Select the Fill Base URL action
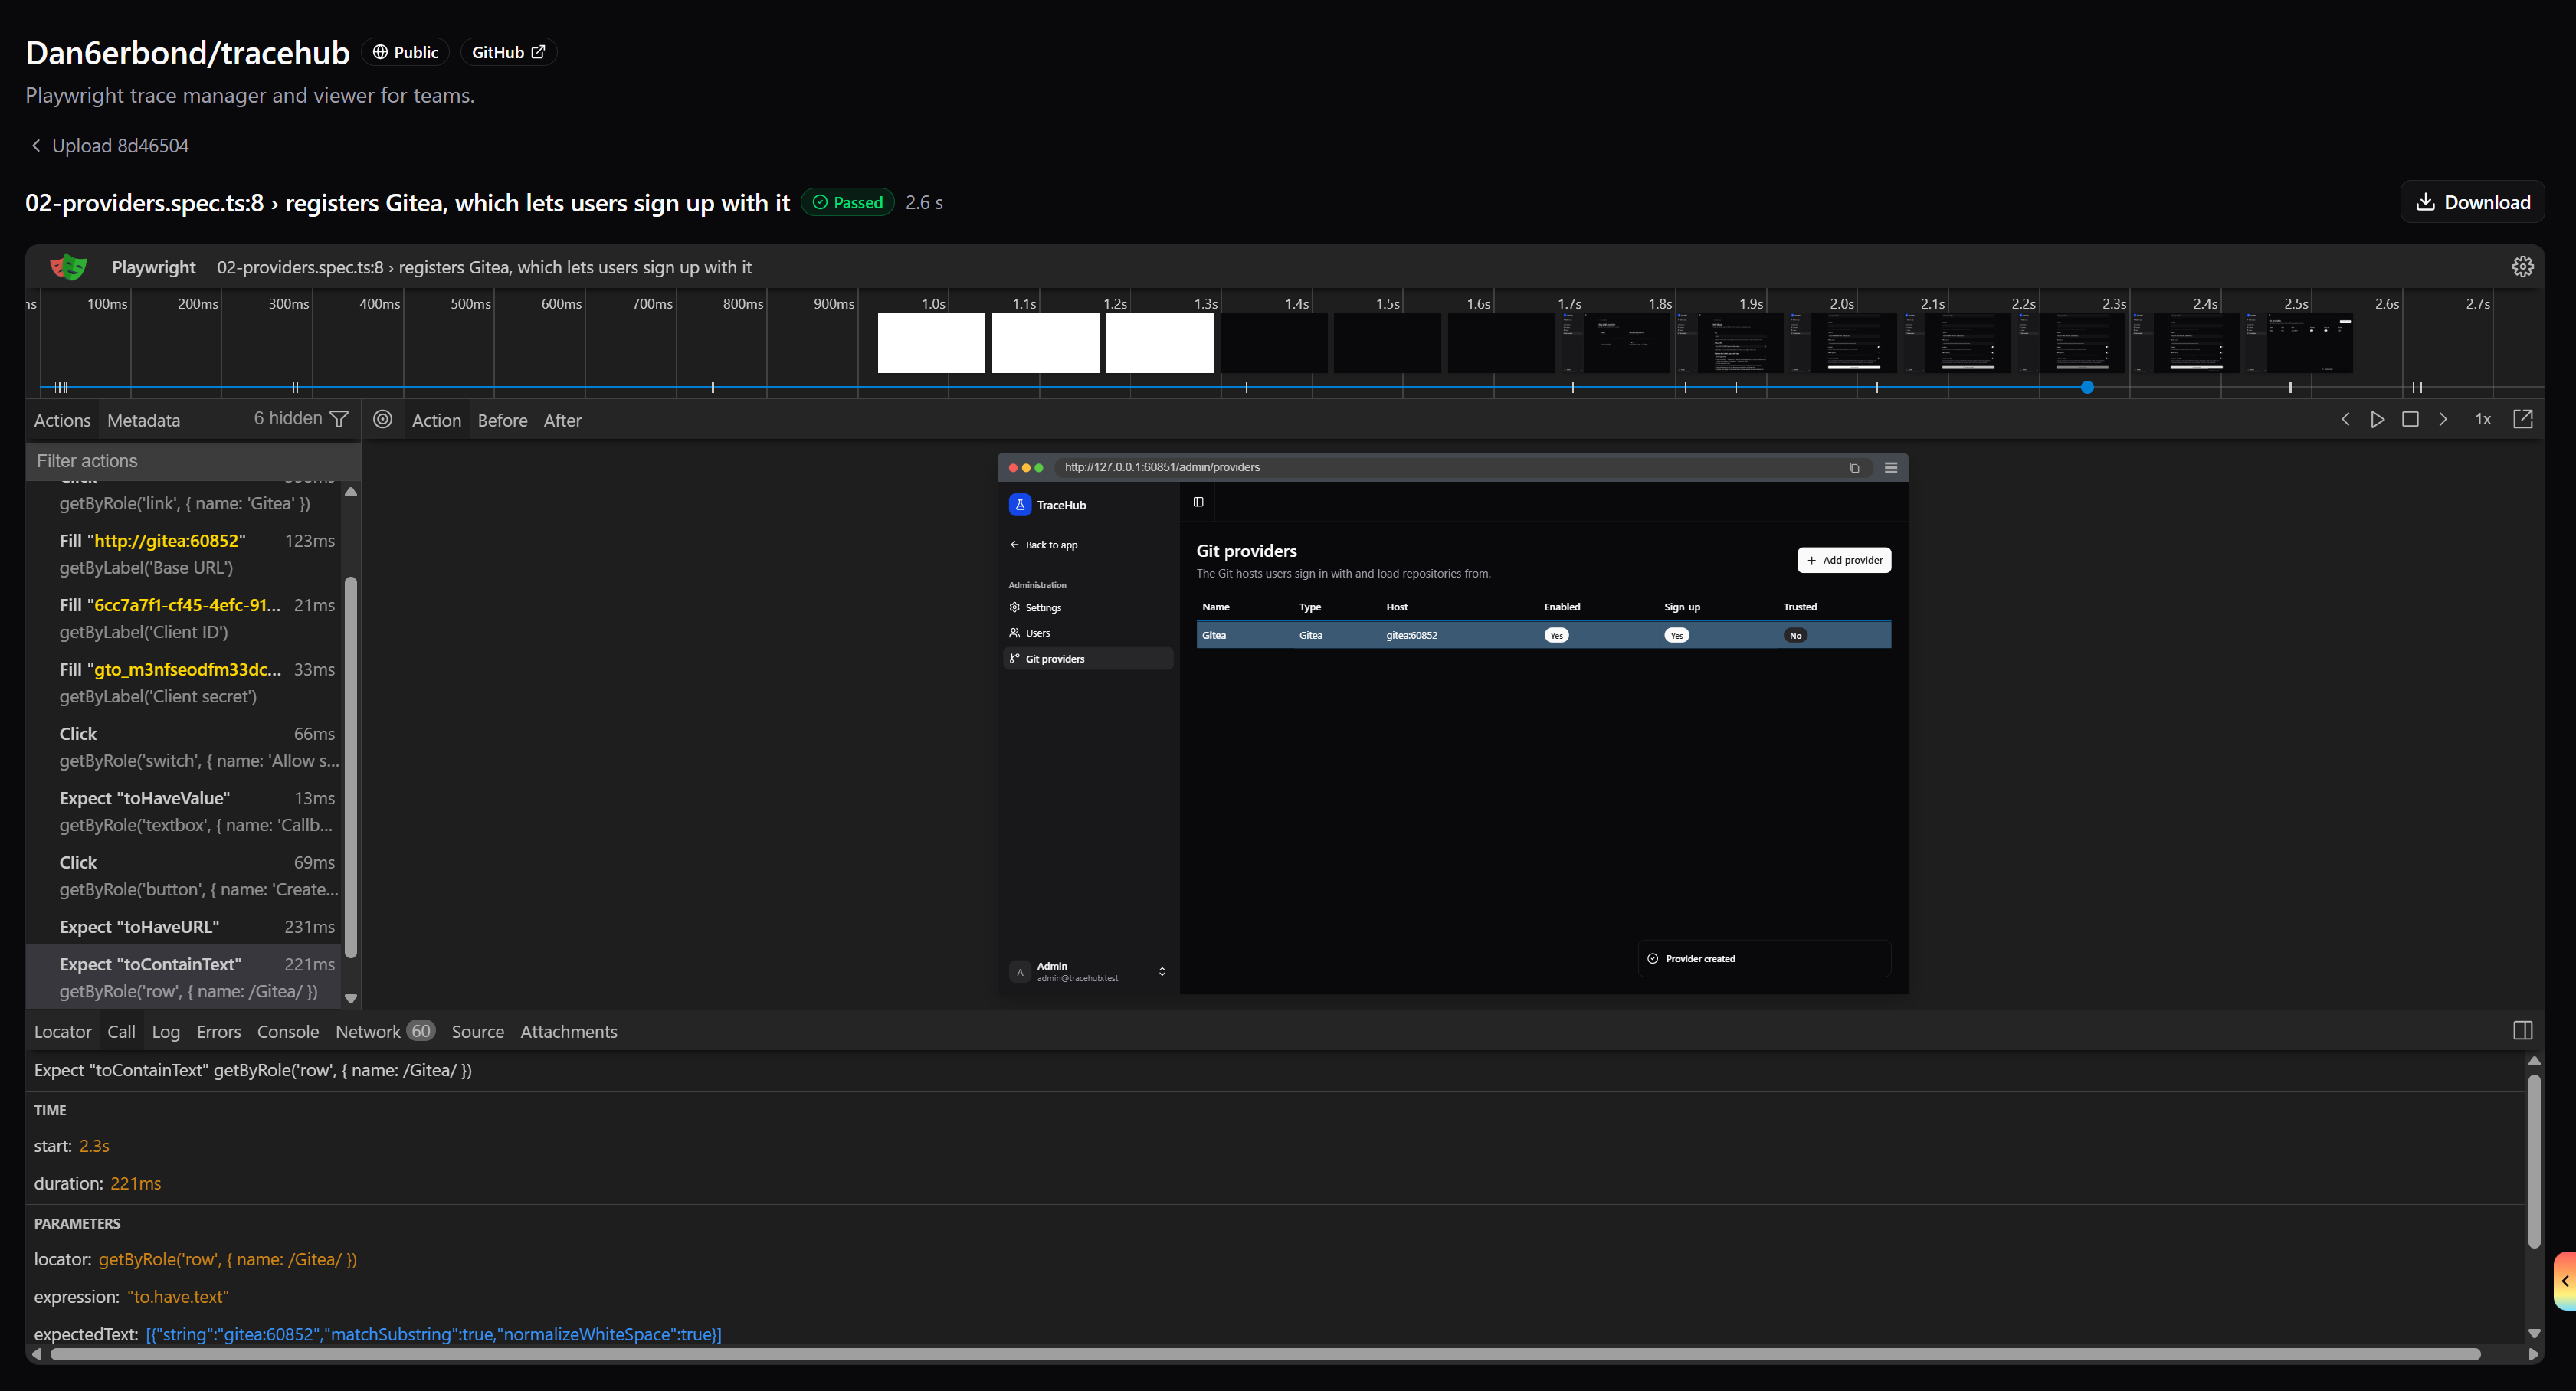 click(185, 554)
